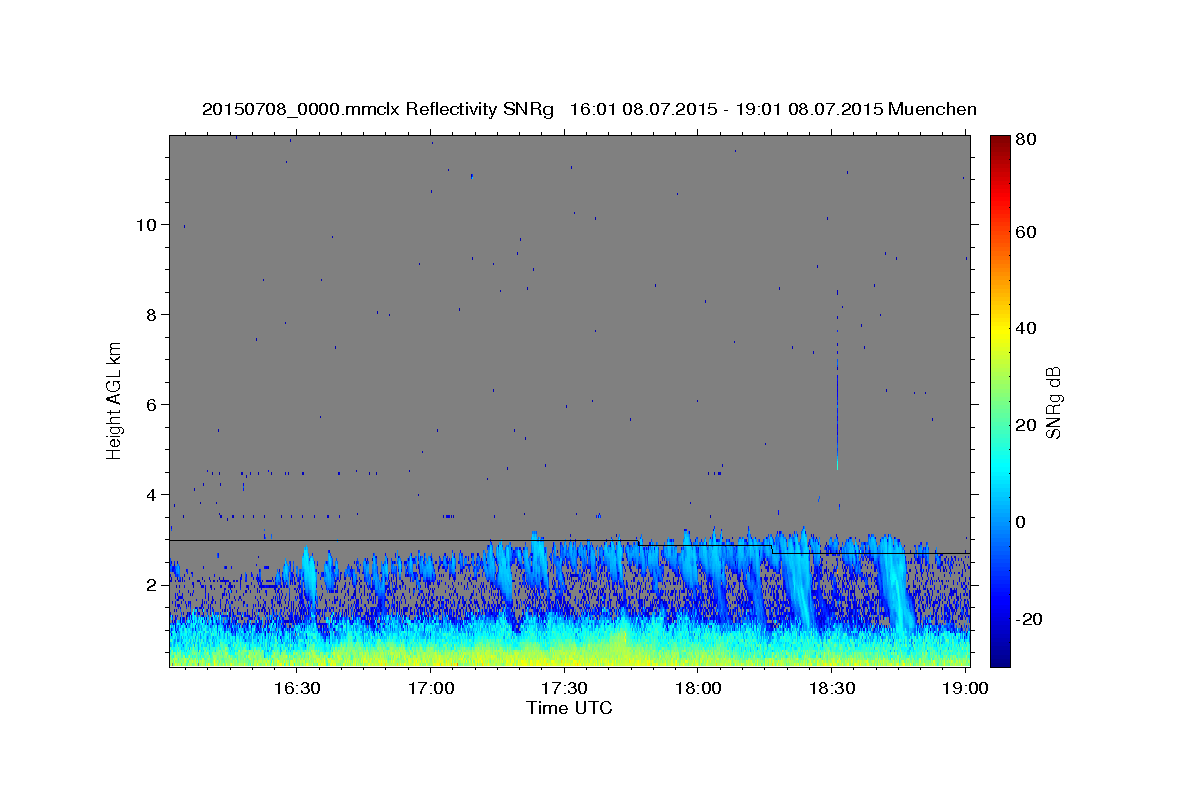This screenshot has width=1200, height=800.
Task: Click the colorbar value 40
Action: tap(1027, 329)
